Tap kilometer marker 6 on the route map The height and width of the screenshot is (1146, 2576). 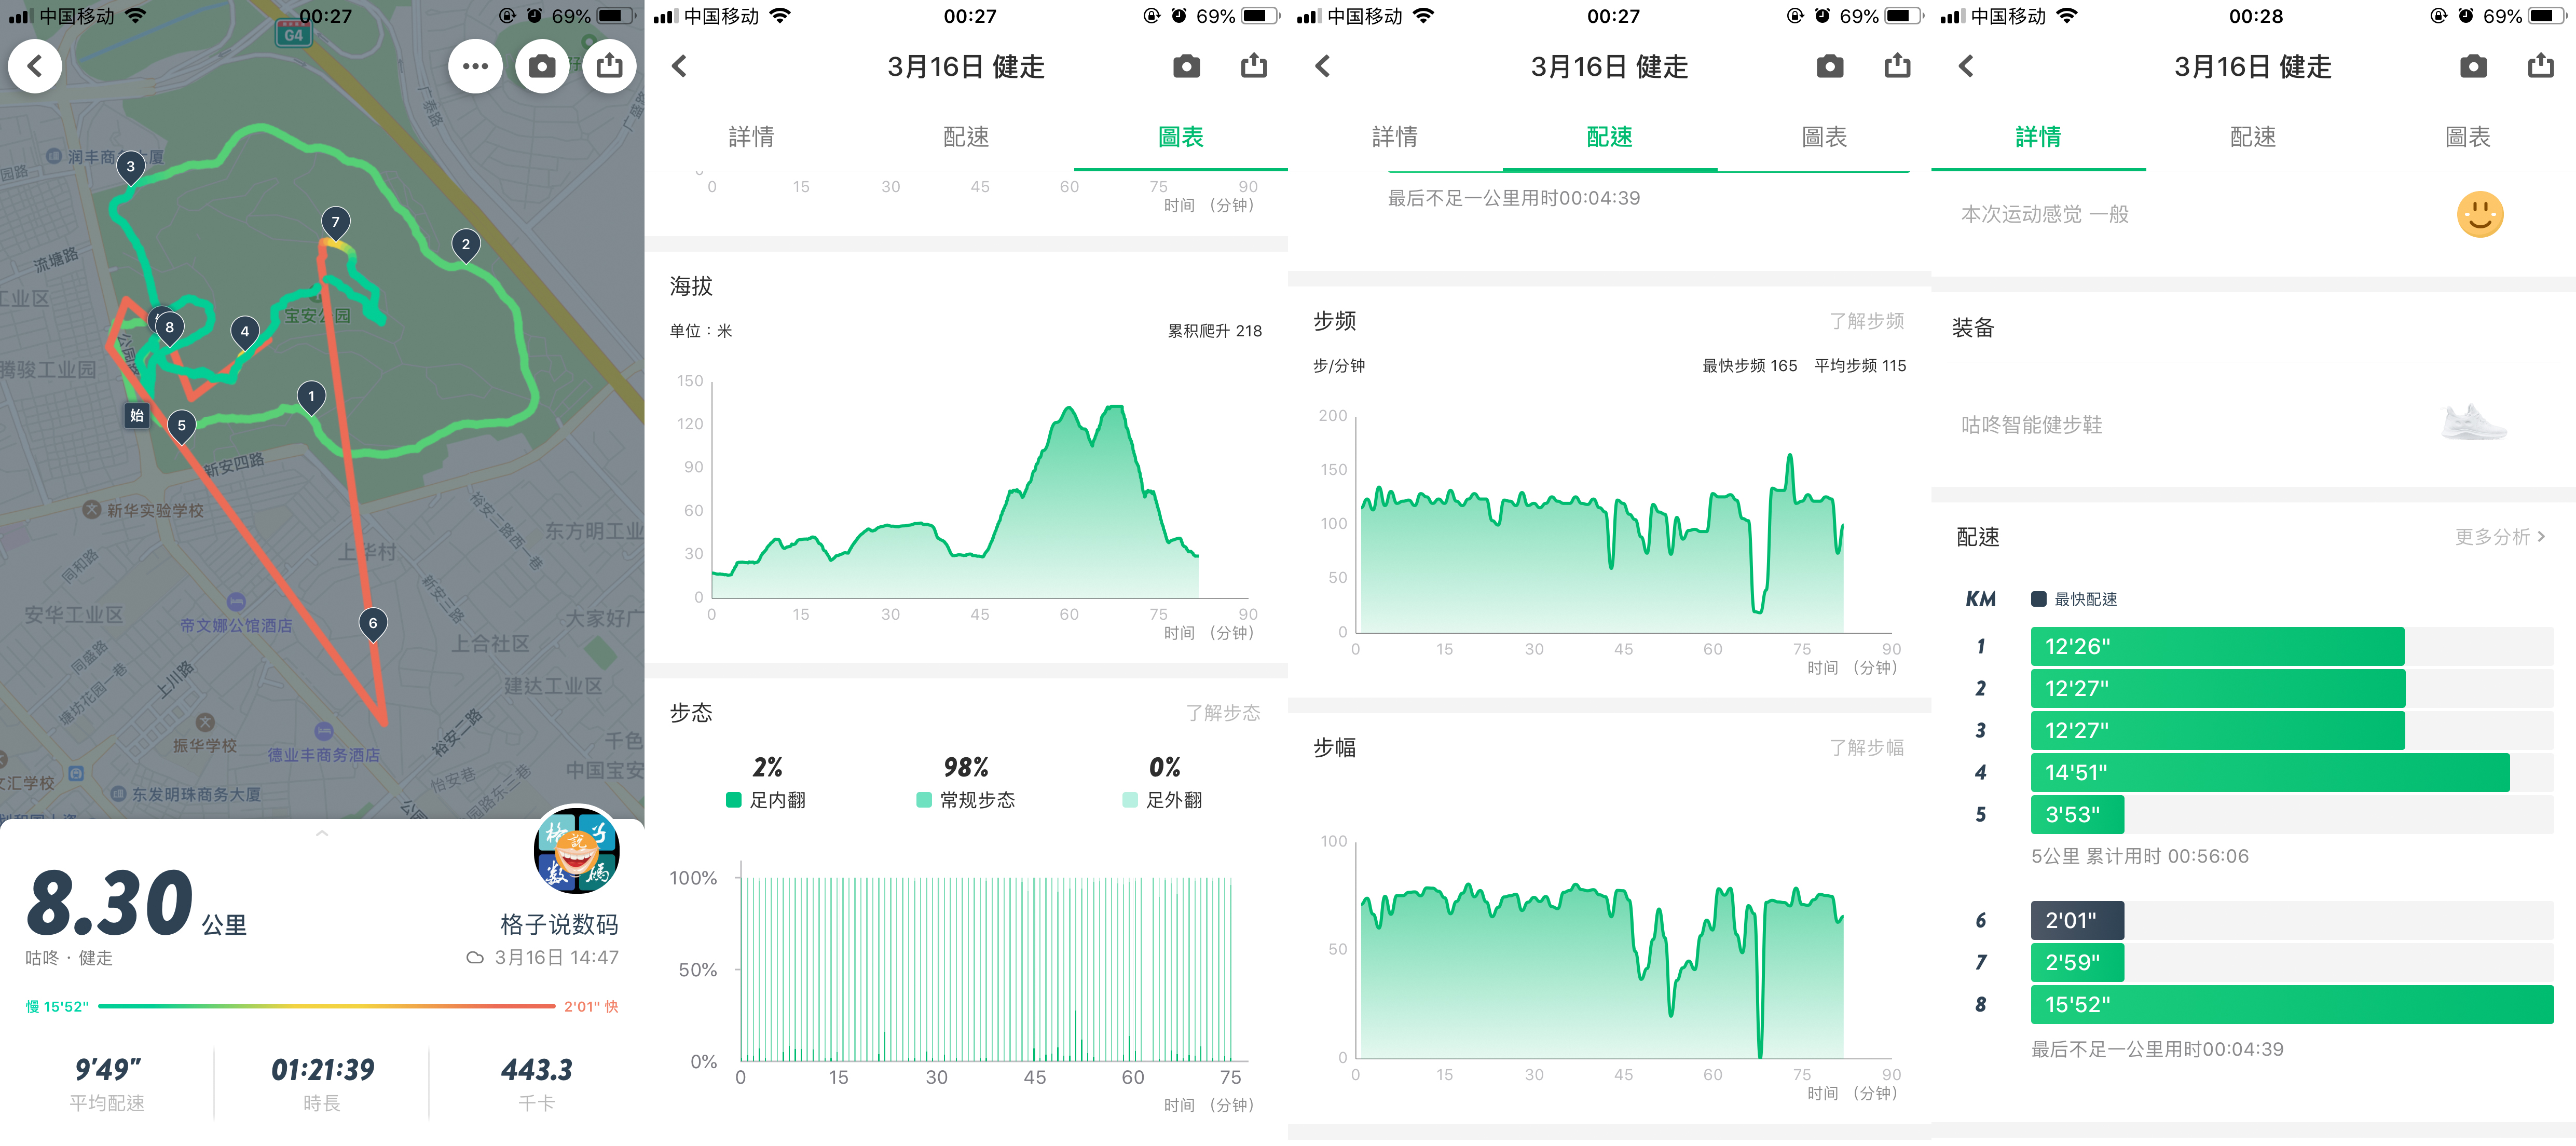372,623
